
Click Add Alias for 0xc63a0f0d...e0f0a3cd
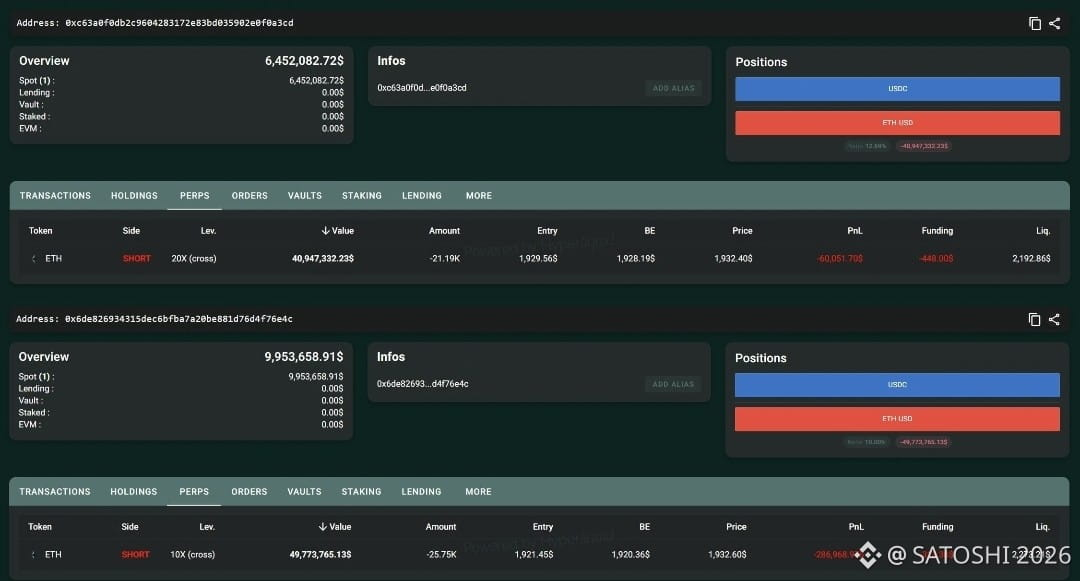click(674, 88)
